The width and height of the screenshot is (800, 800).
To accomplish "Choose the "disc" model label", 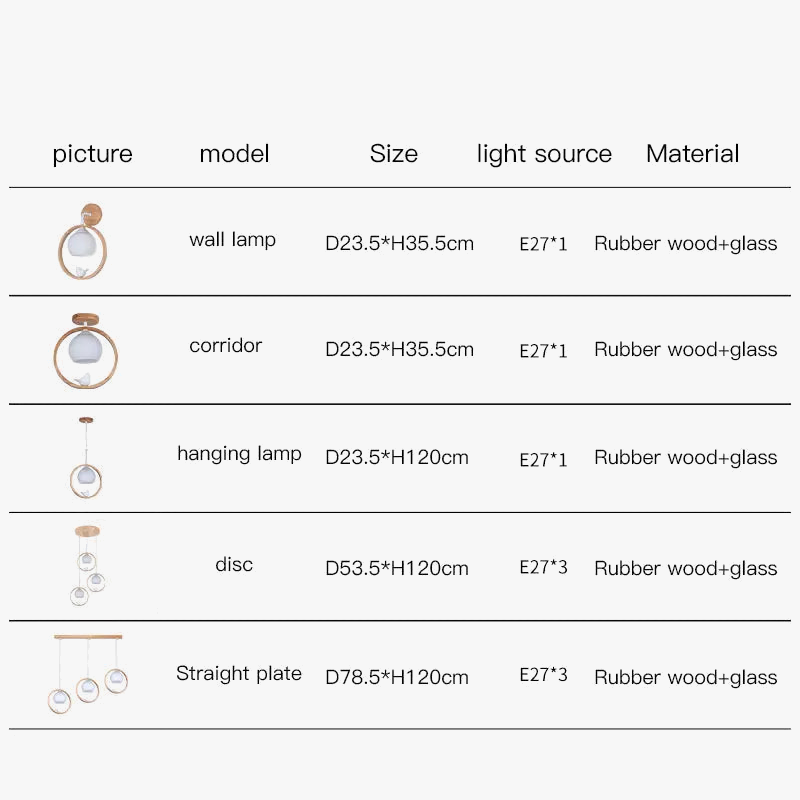I will coord(234,564).
